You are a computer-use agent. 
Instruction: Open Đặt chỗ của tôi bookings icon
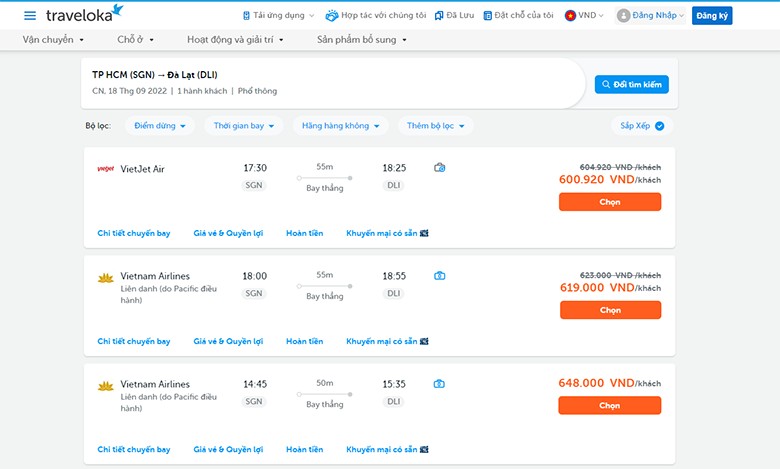point(488,15)
